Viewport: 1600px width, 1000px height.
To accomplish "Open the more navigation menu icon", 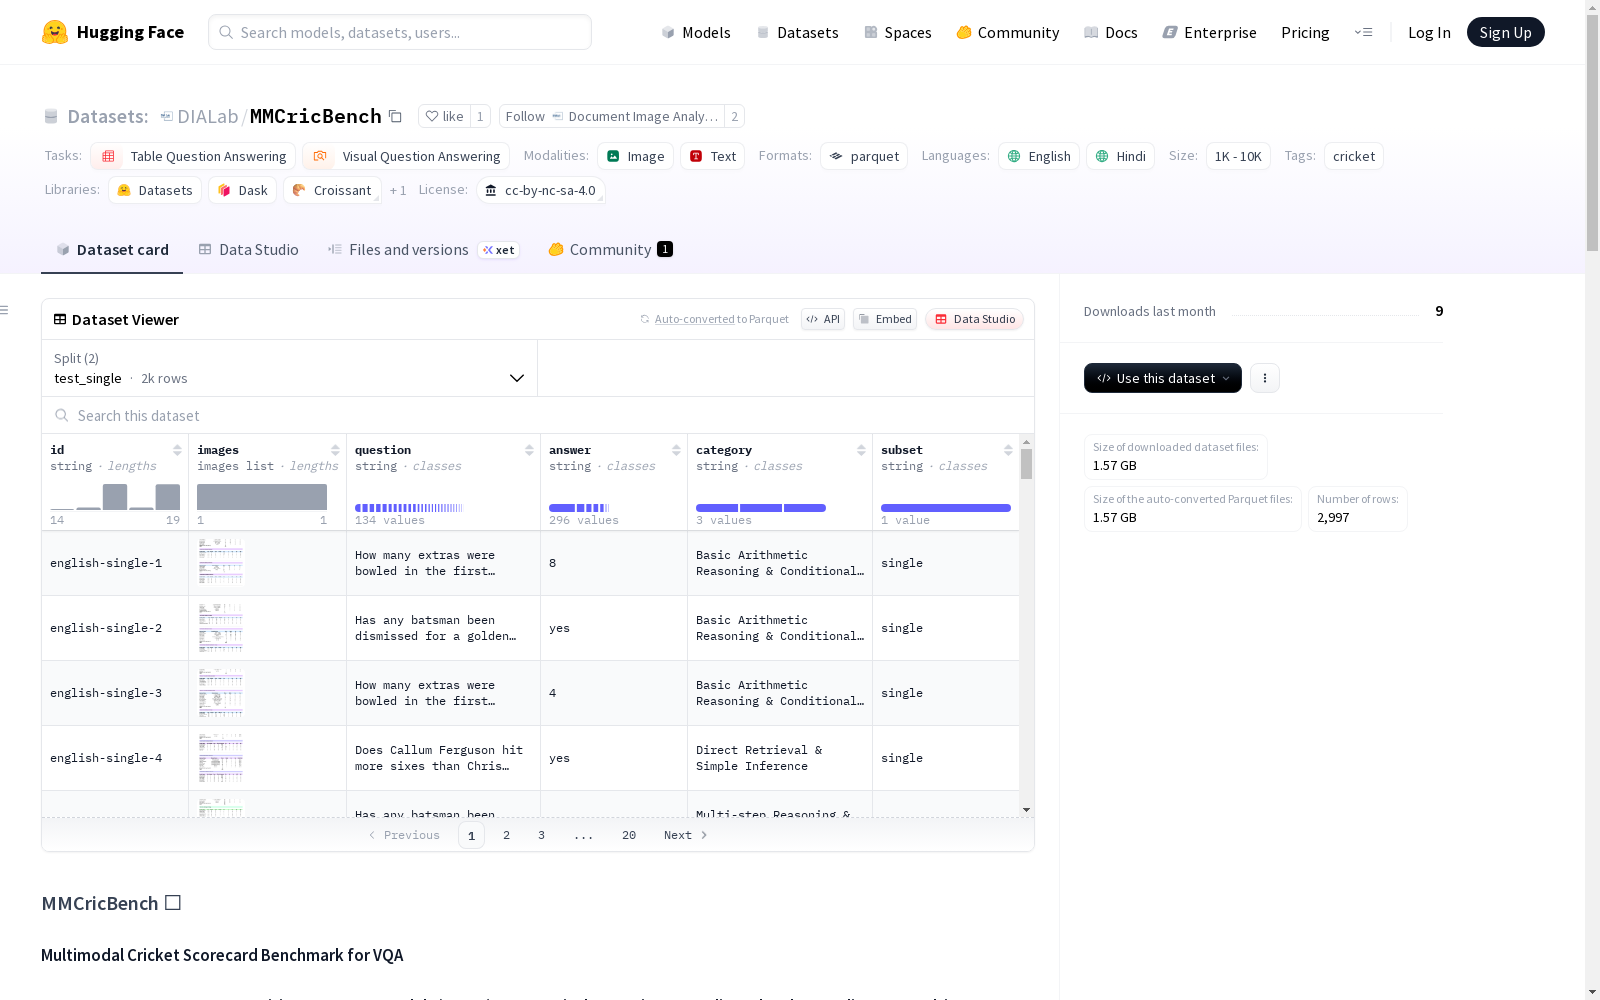I will click(1363, 32).
